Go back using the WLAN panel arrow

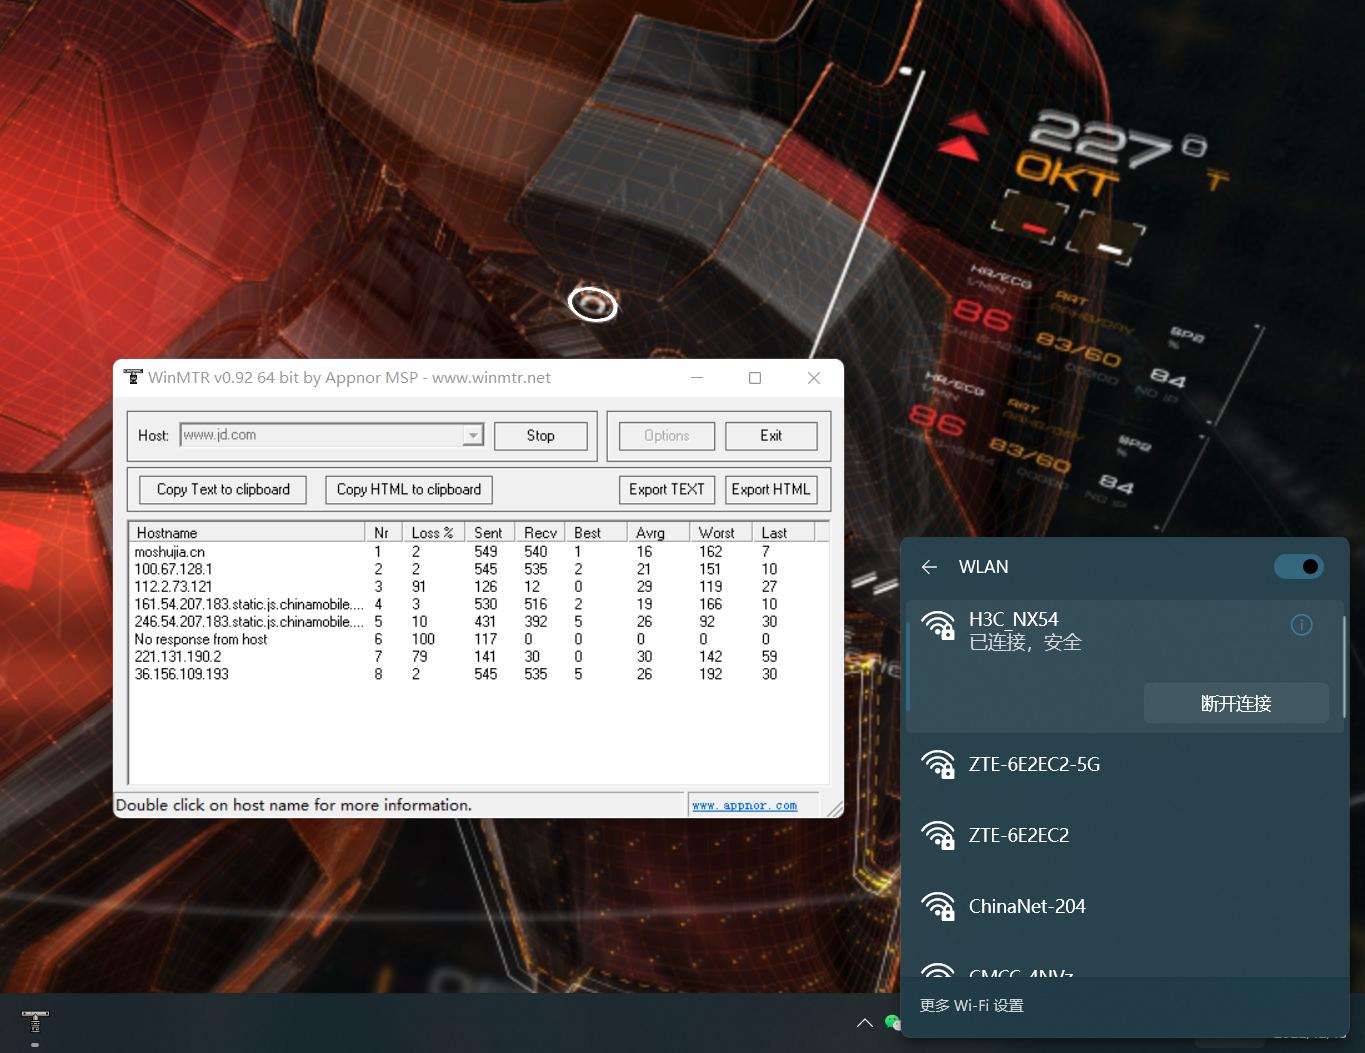(929, 567)
